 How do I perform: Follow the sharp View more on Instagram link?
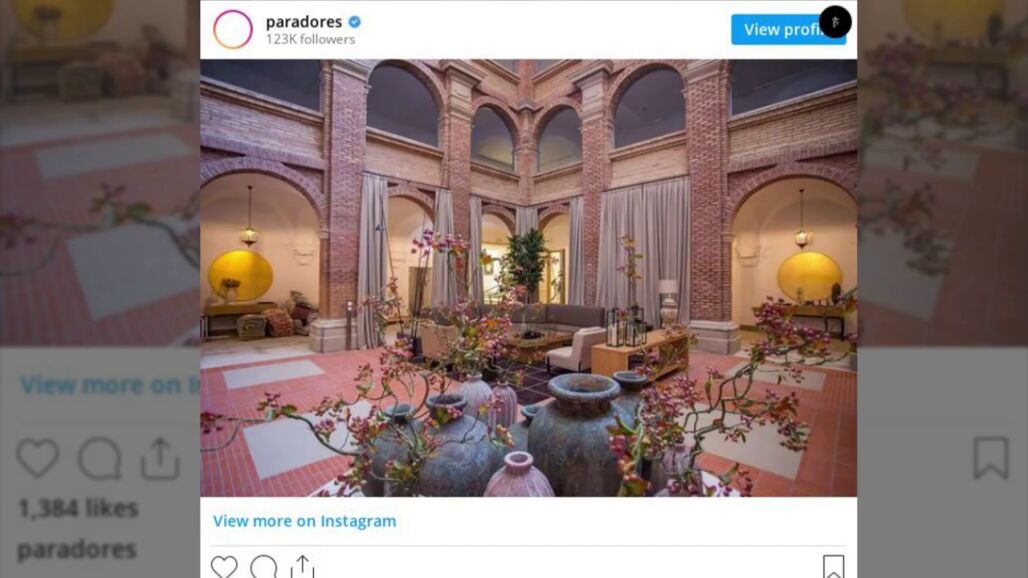(x=304, y=521)
